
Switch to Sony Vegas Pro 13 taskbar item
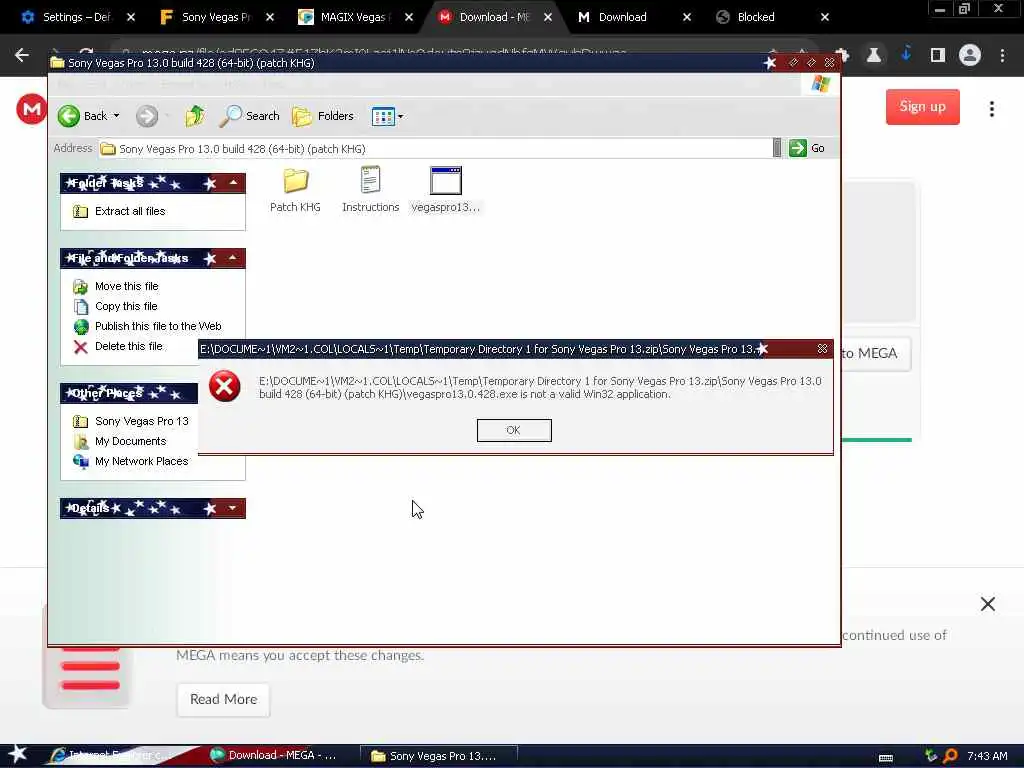click(440, 756)
